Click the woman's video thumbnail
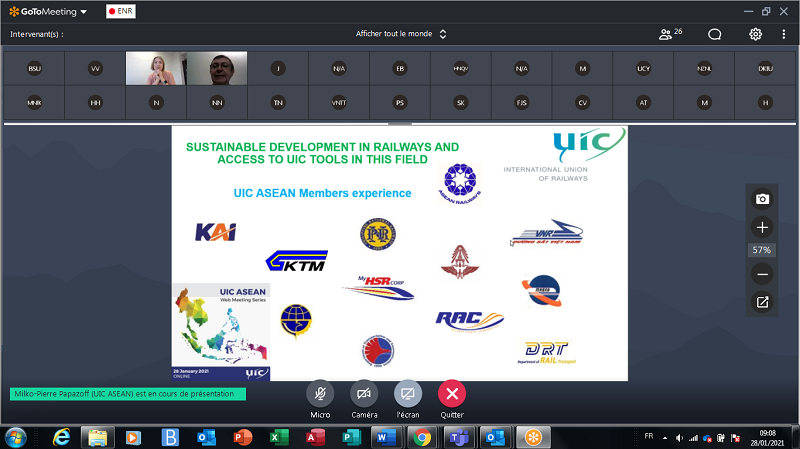Viewport: 800px width, 449px height. click(x=155, y=68)
